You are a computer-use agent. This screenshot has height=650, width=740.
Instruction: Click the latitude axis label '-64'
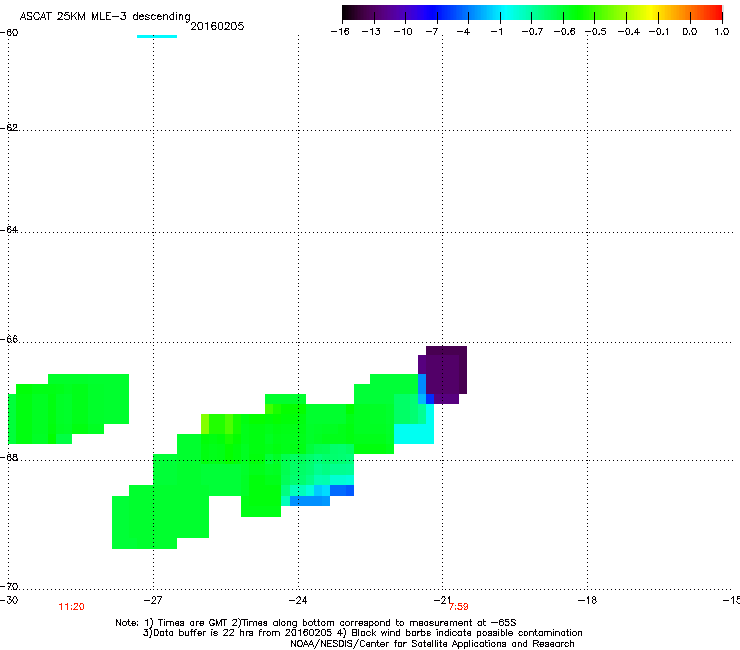click(x=9, y=230)
